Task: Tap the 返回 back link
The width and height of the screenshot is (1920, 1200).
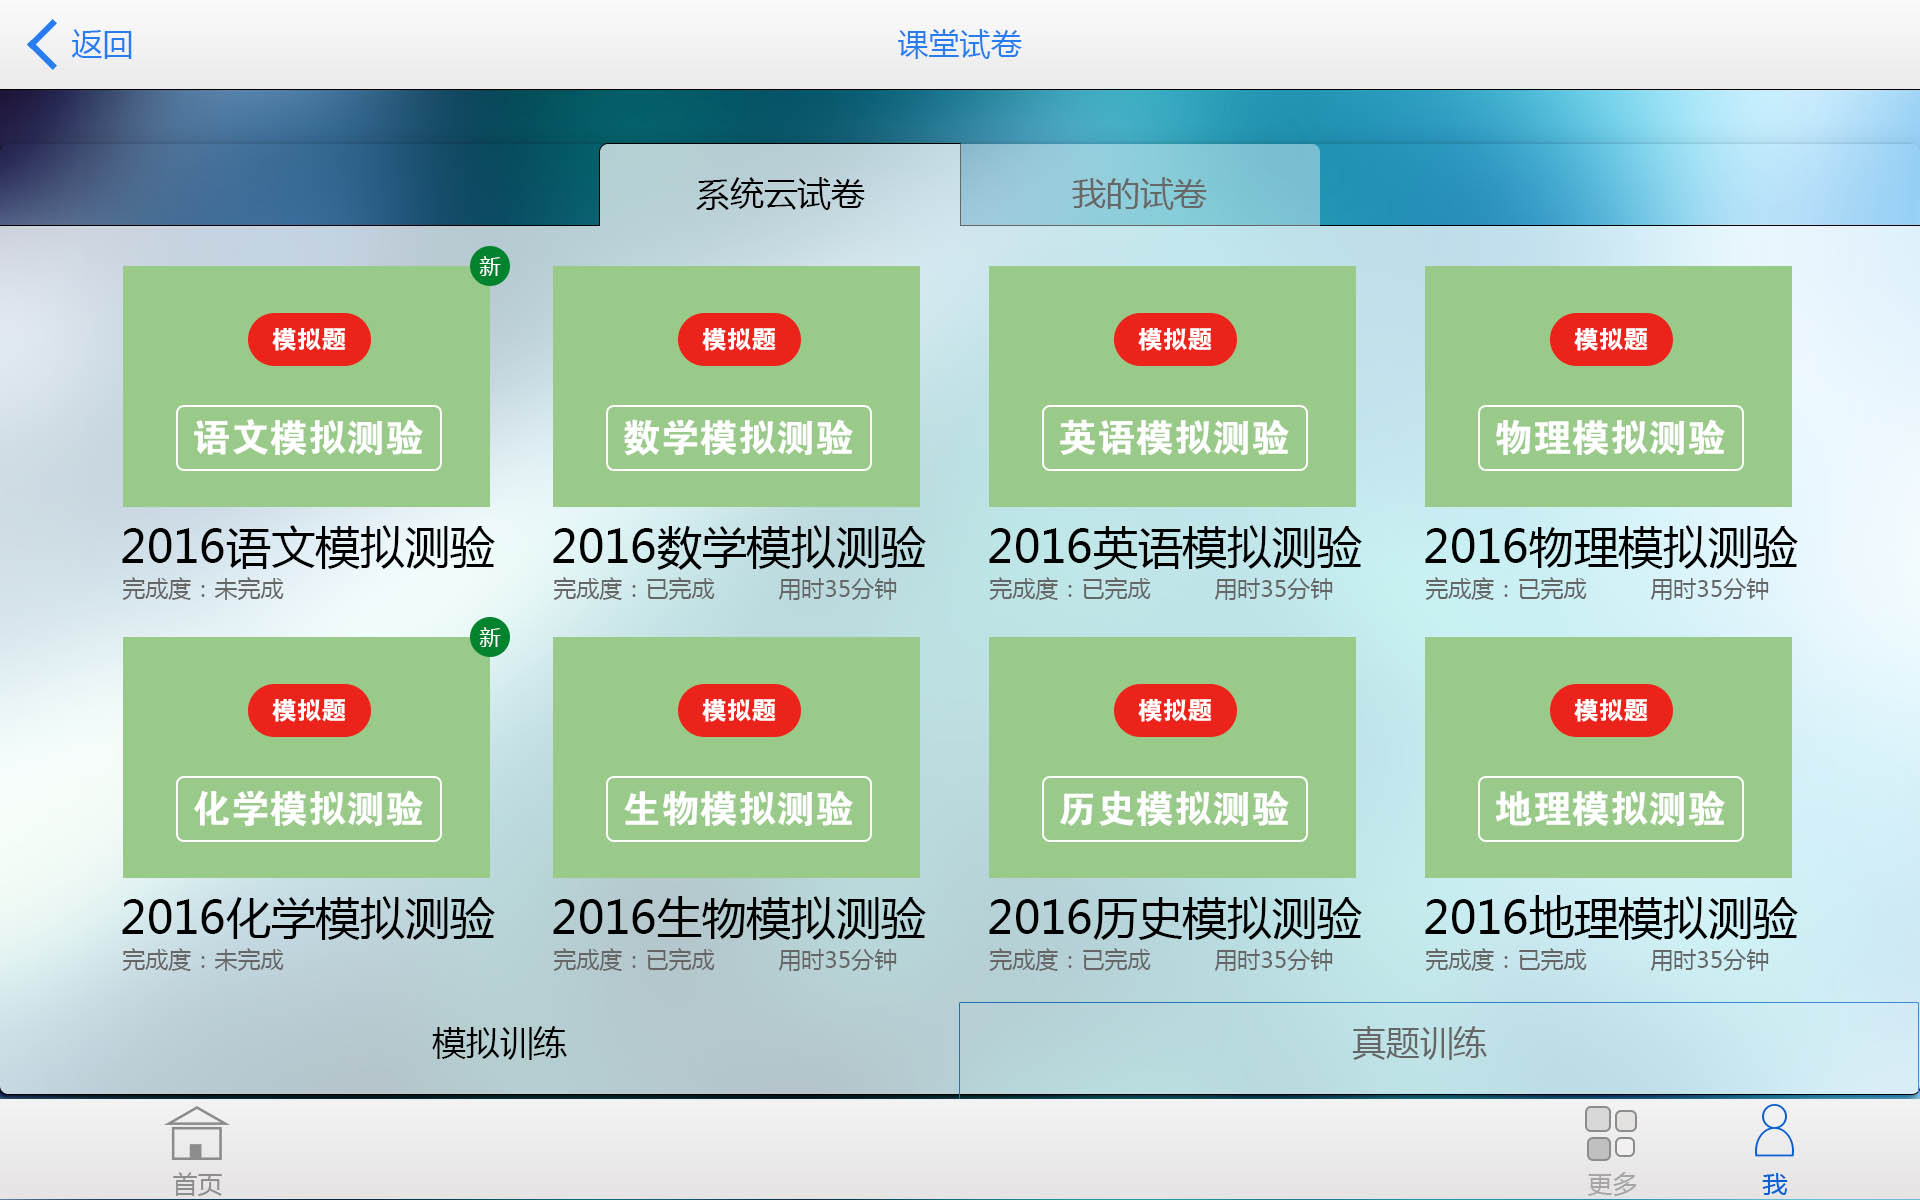Action: click(x=100, y=43)
